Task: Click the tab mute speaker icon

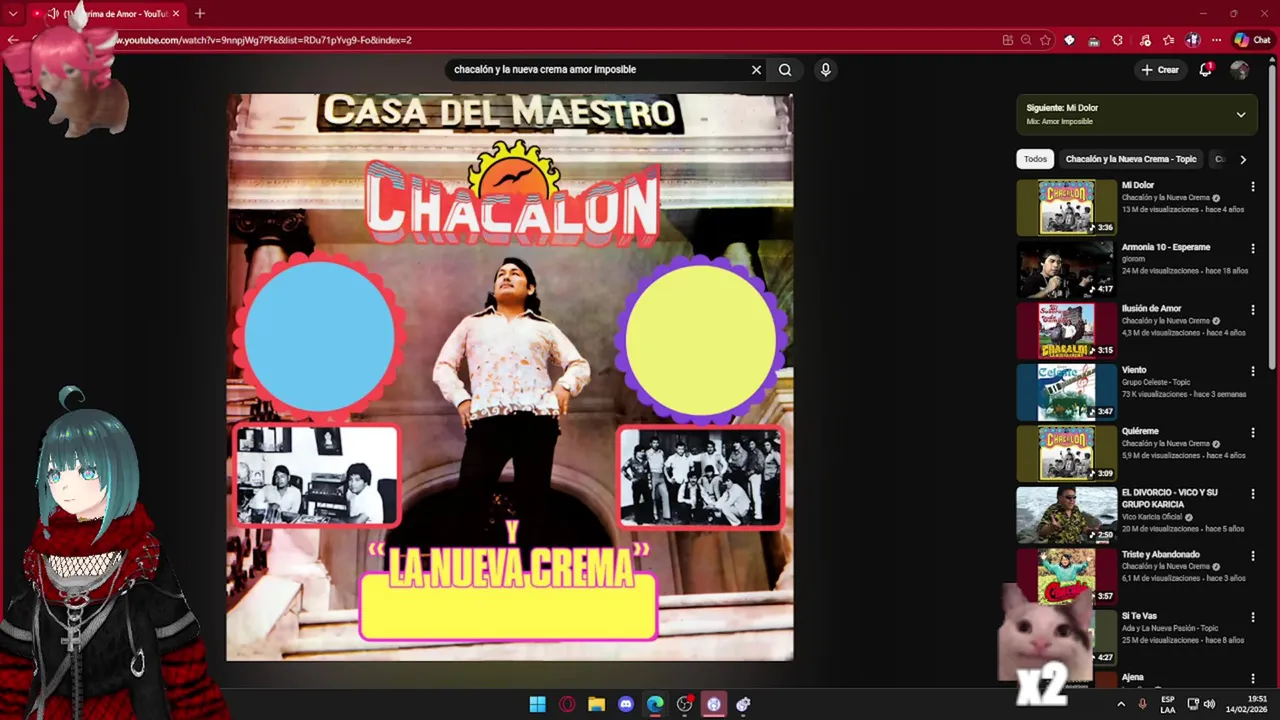Action: pos(52,14)
